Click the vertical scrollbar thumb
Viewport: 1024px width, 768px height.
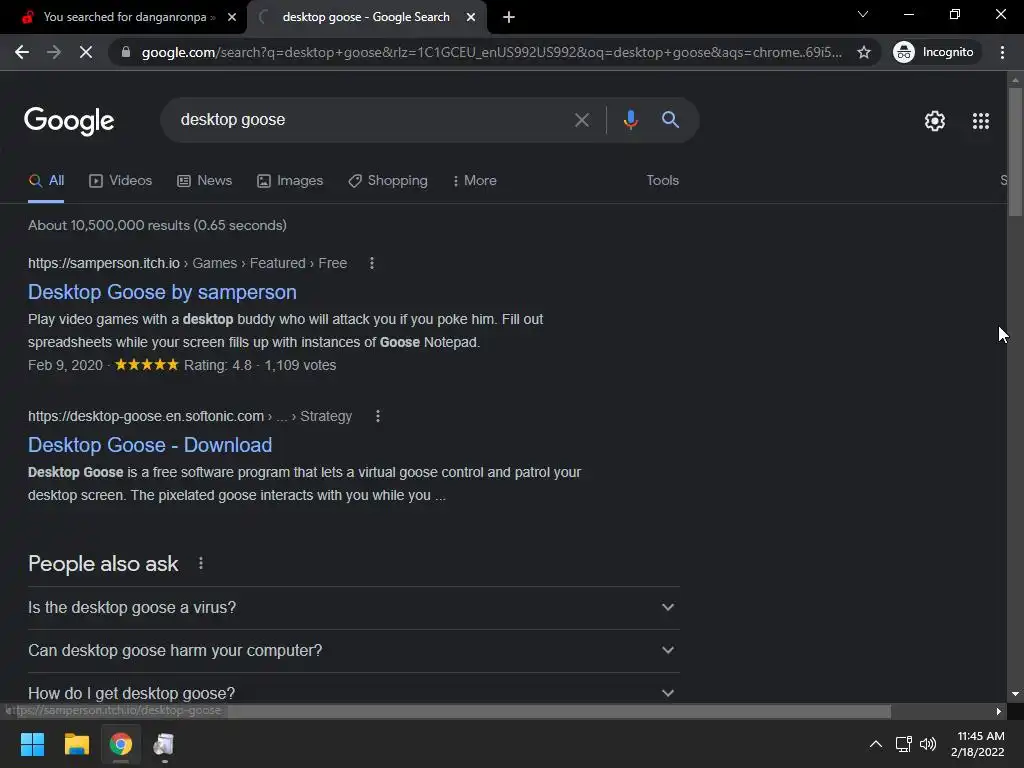pos(1015,152)
